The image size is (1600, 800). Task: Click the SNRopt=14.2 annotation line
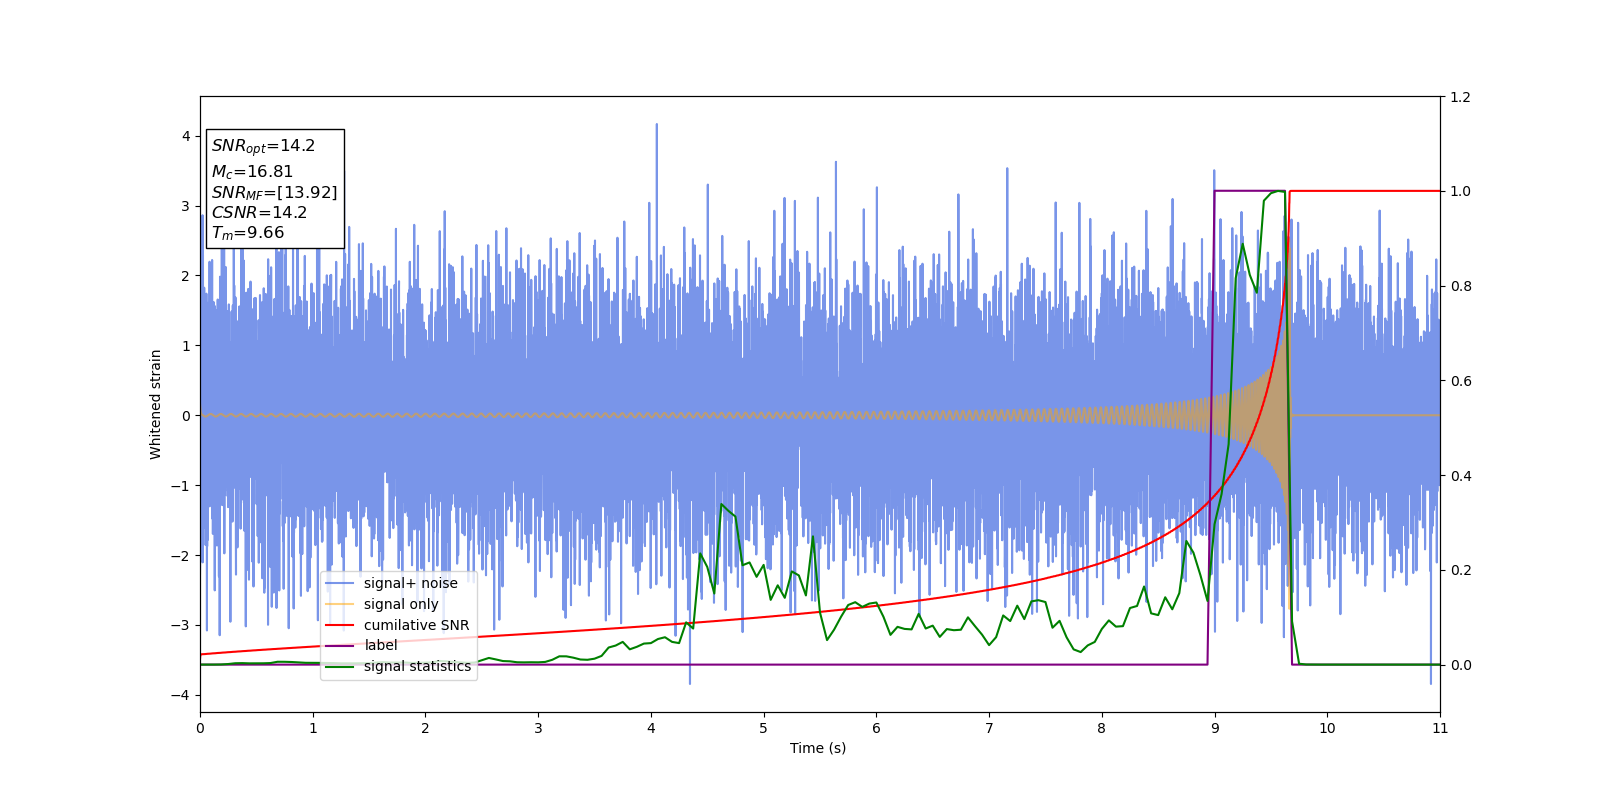coord(263,146)
